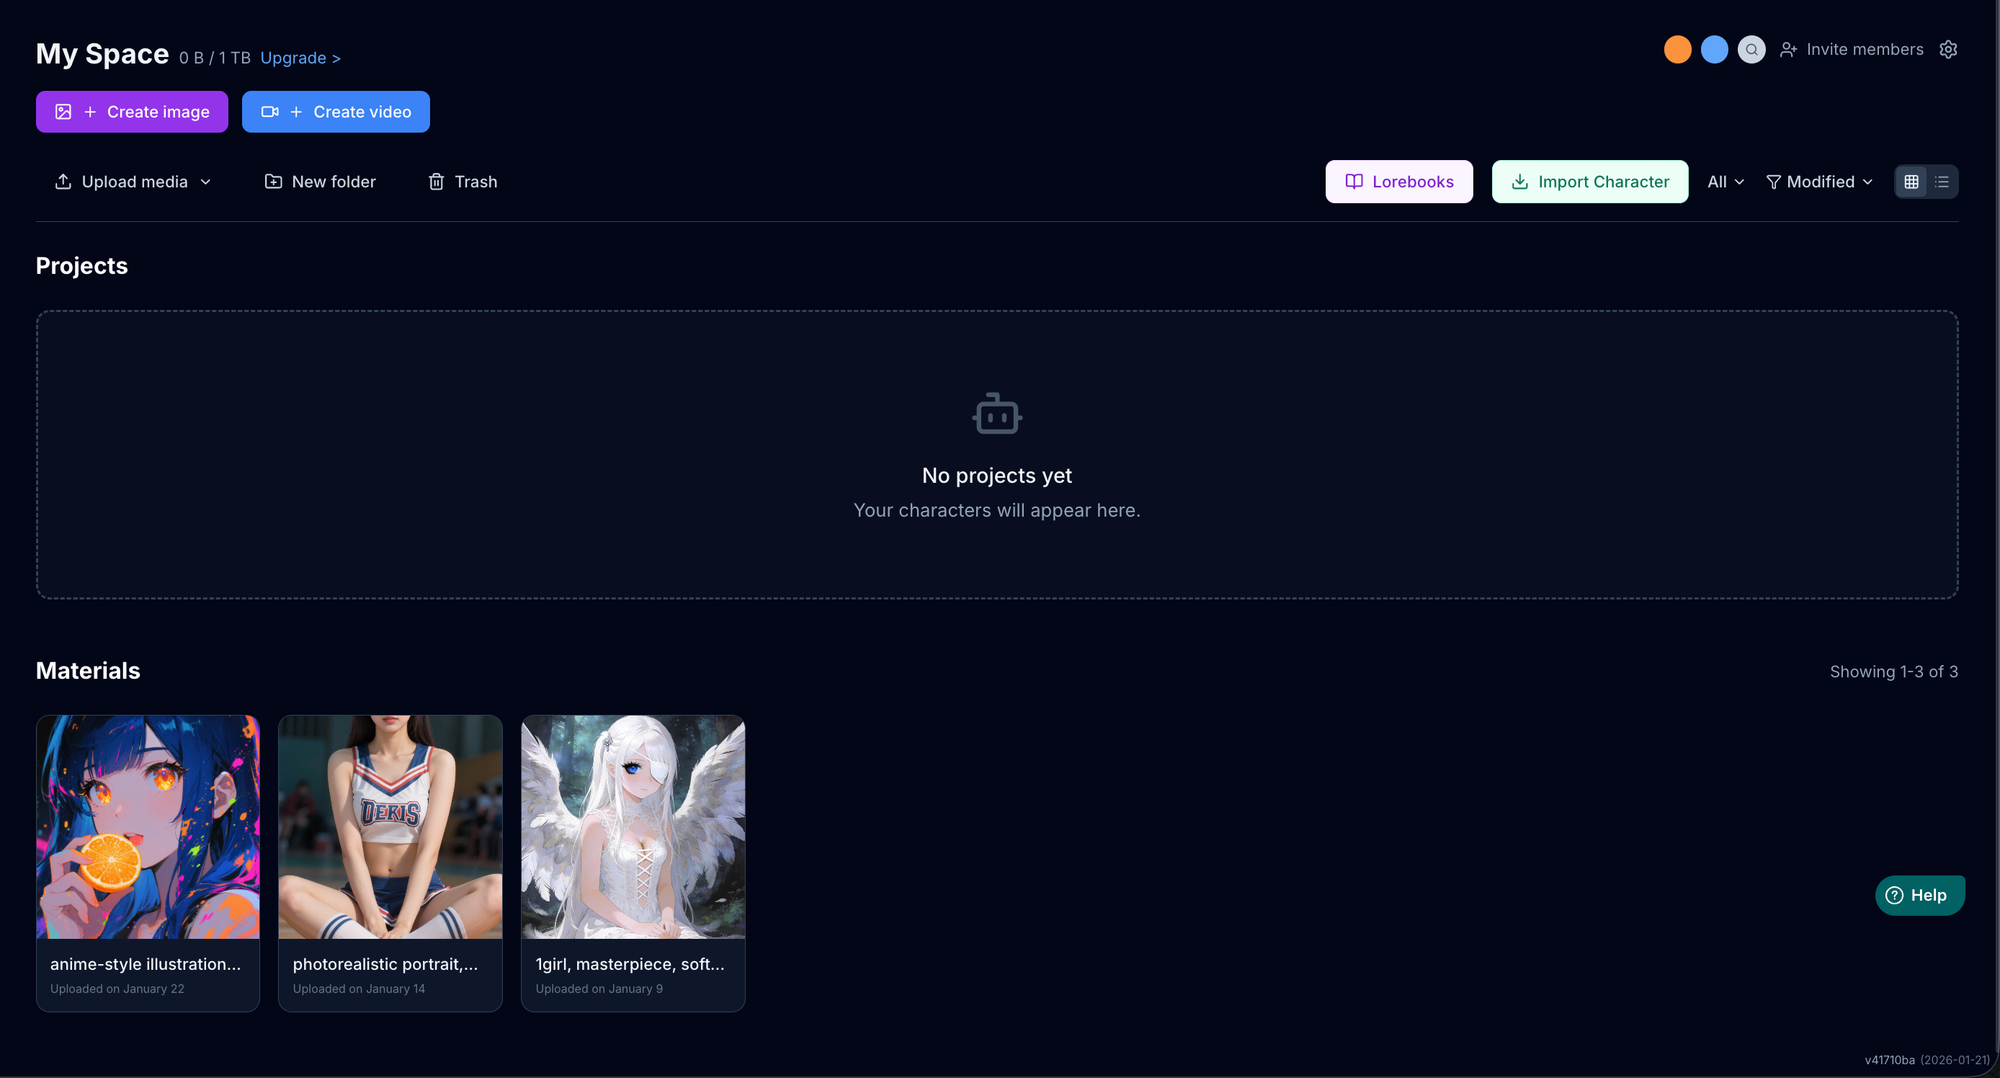Open settings via the gear icon

point(1948,49)
